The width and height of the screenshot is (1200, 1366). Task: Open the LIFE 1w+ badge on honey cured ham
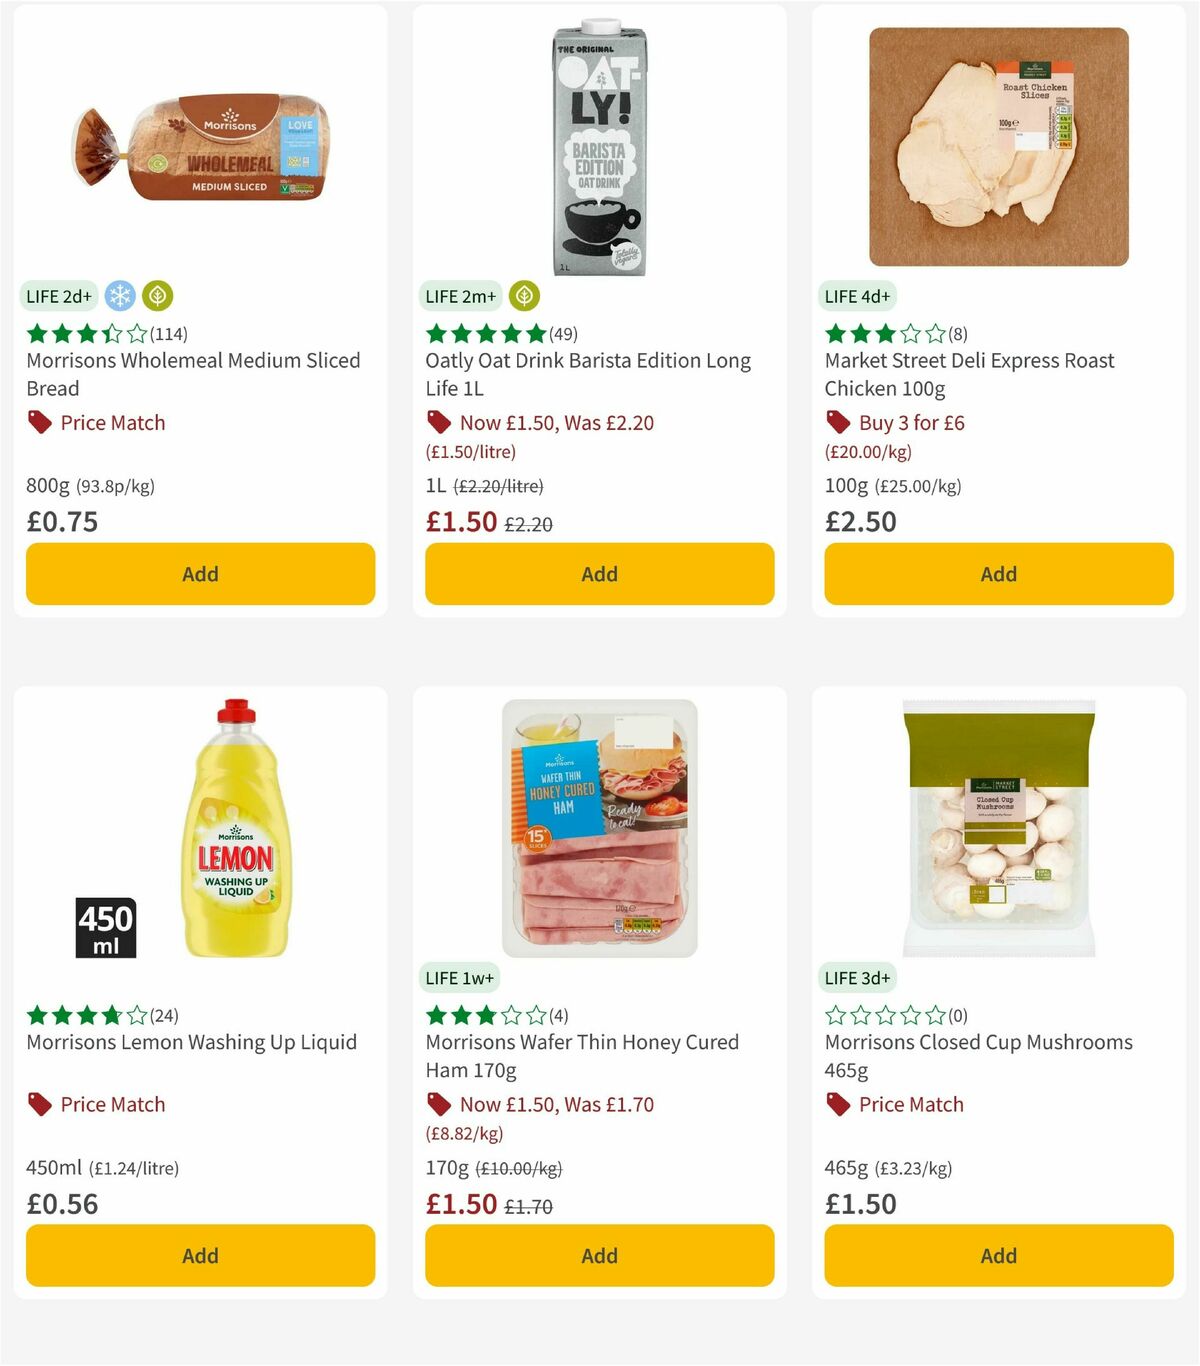tap(459, 977)
